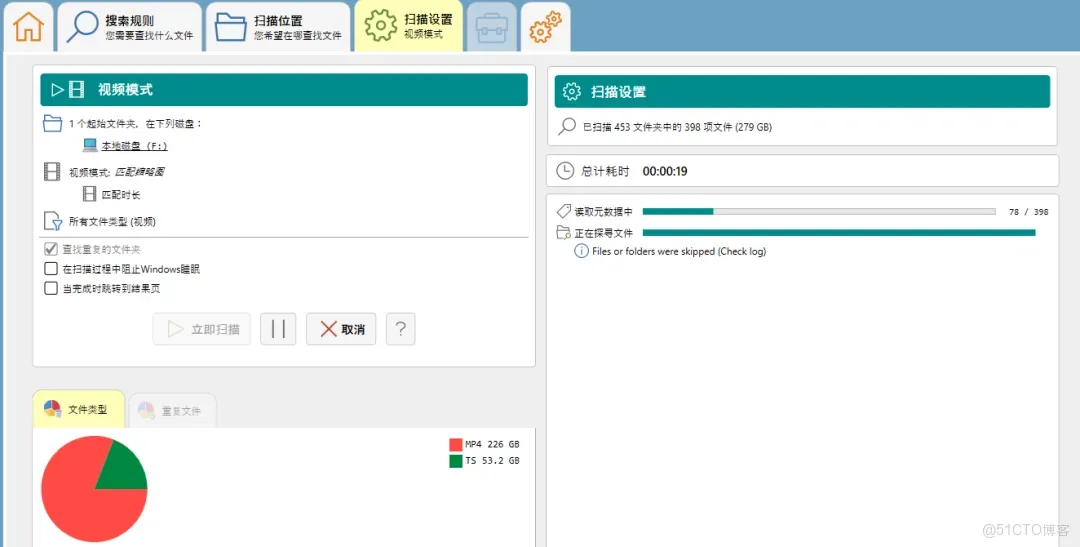Select the MP4 226 GB legend text

click(492, 444)
